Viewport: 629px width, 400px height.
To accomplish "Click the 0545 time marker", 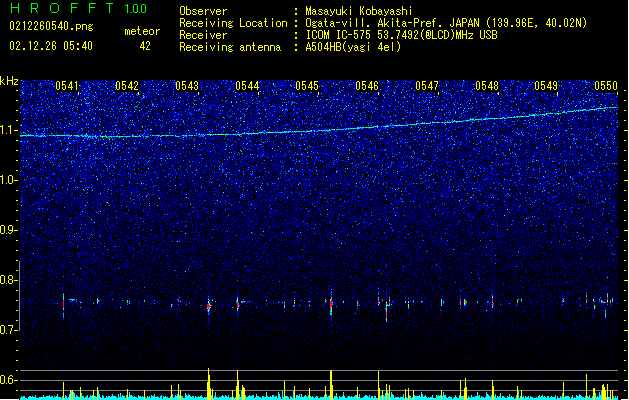I will click(307, 86).
